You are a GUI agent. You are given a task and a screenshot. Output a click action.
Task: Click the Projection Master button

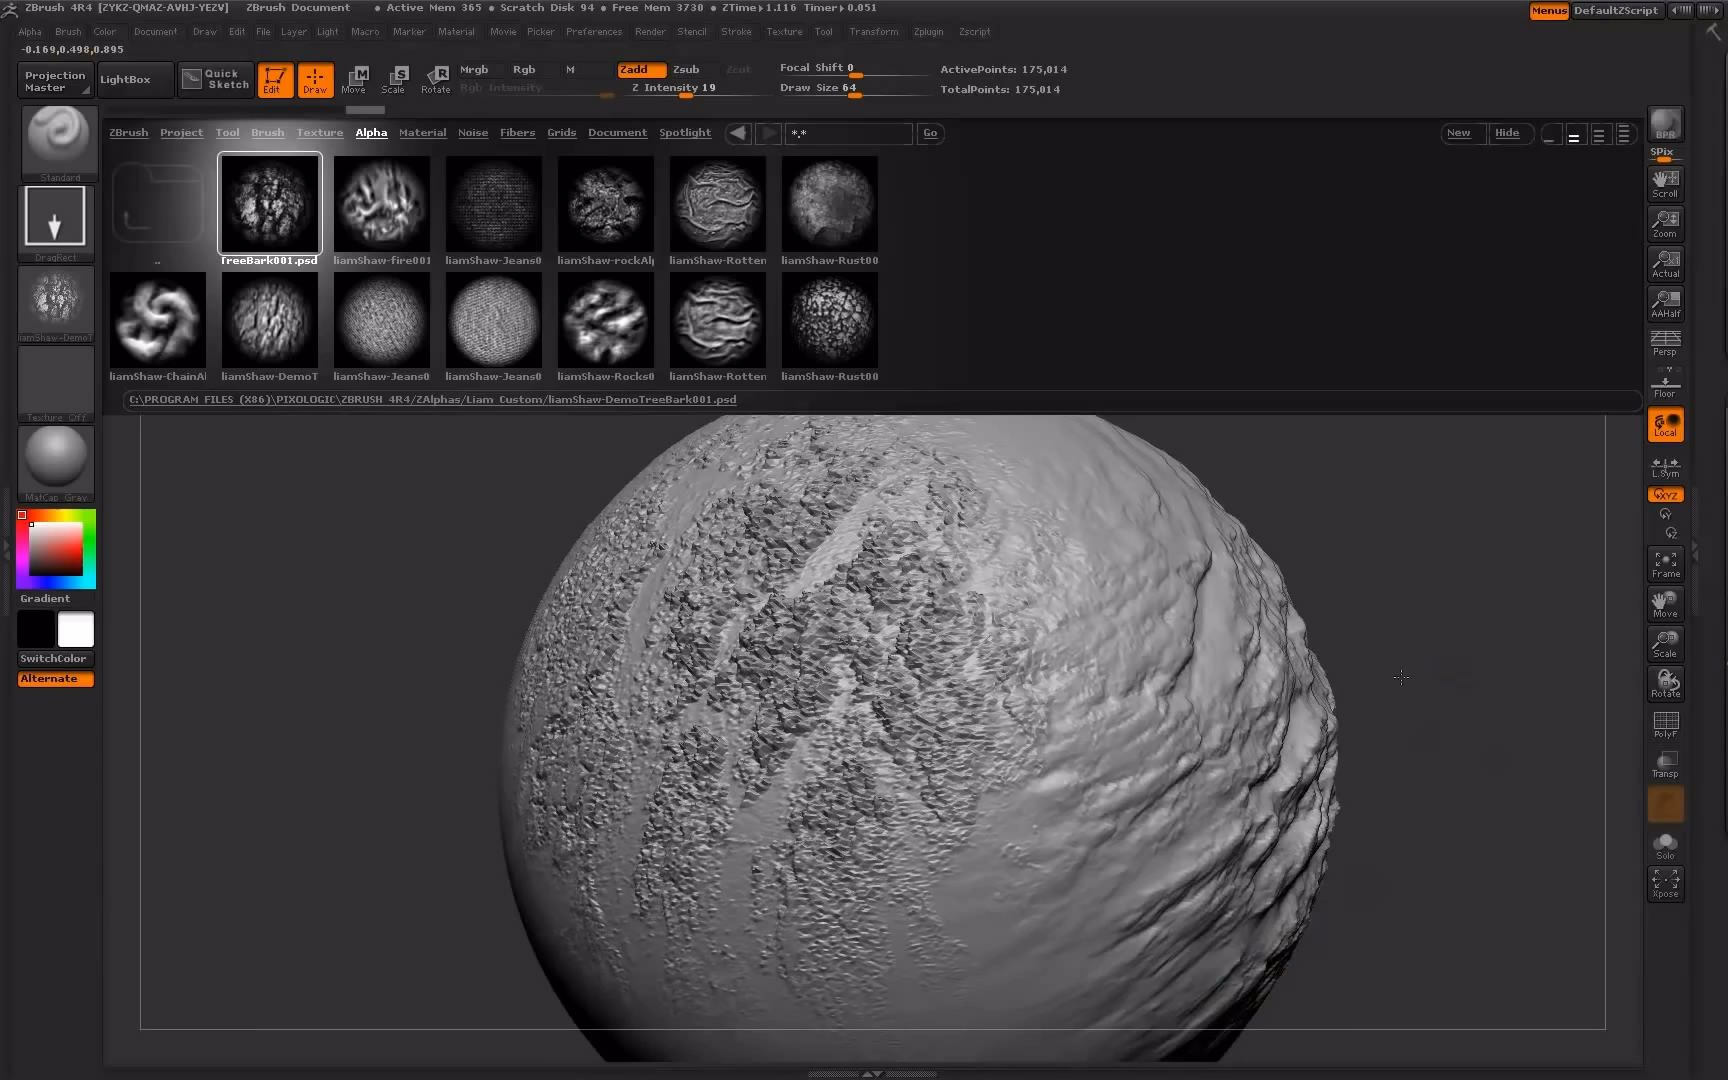54,79
